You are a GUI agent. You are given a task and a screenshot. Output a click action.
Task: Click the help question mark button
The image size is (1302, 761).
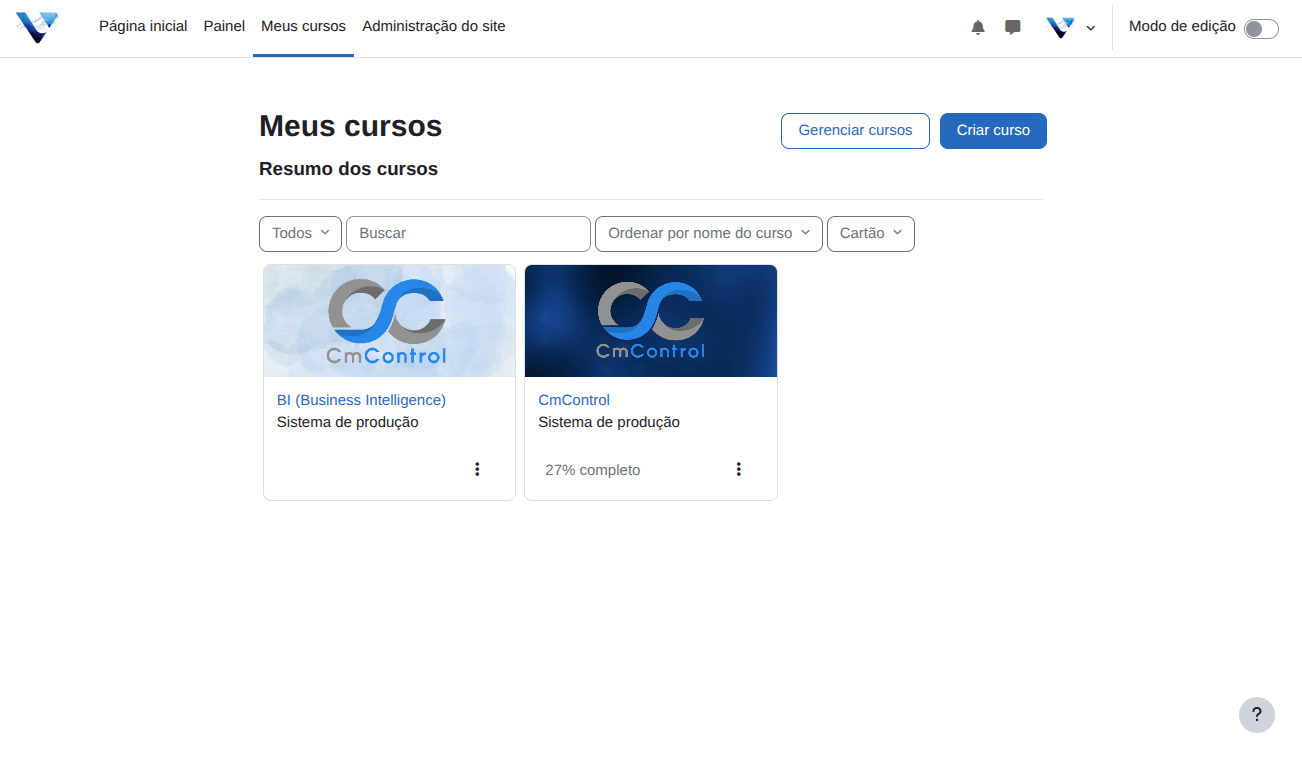pos(1256,715)
